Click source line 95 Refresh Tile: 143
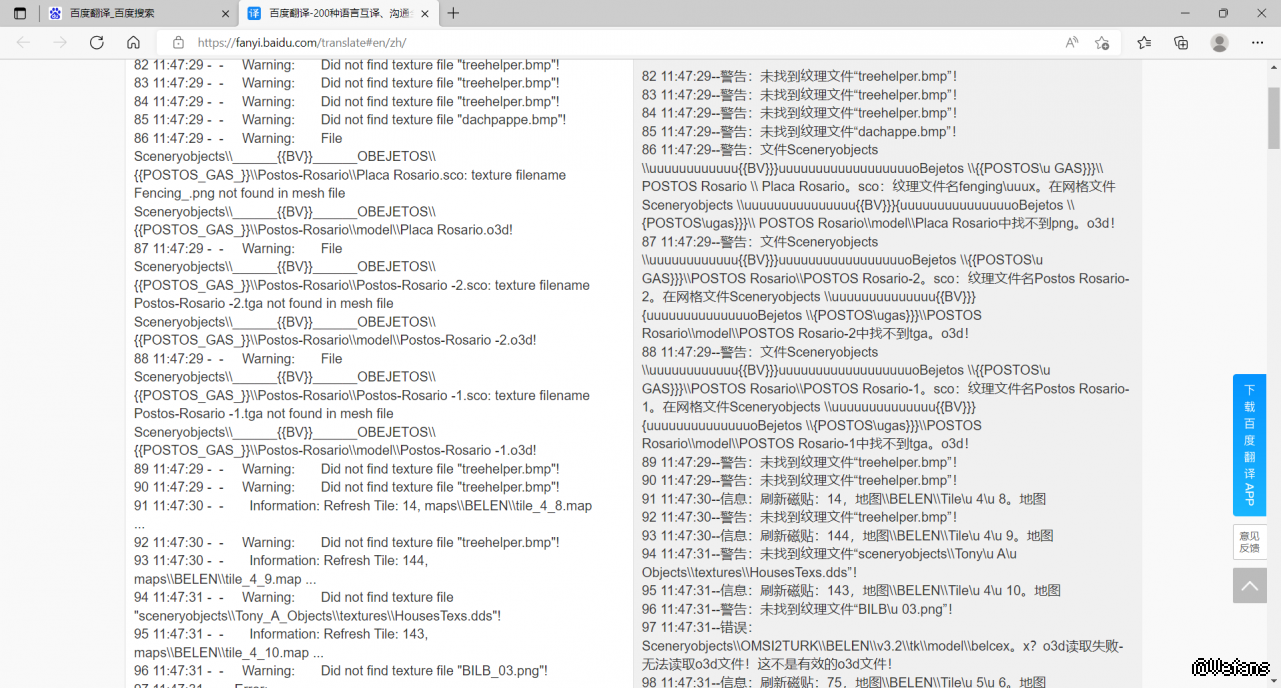The height and width of the screenshot is (688, 1281). pyautogui.click(x=281, y=643)
